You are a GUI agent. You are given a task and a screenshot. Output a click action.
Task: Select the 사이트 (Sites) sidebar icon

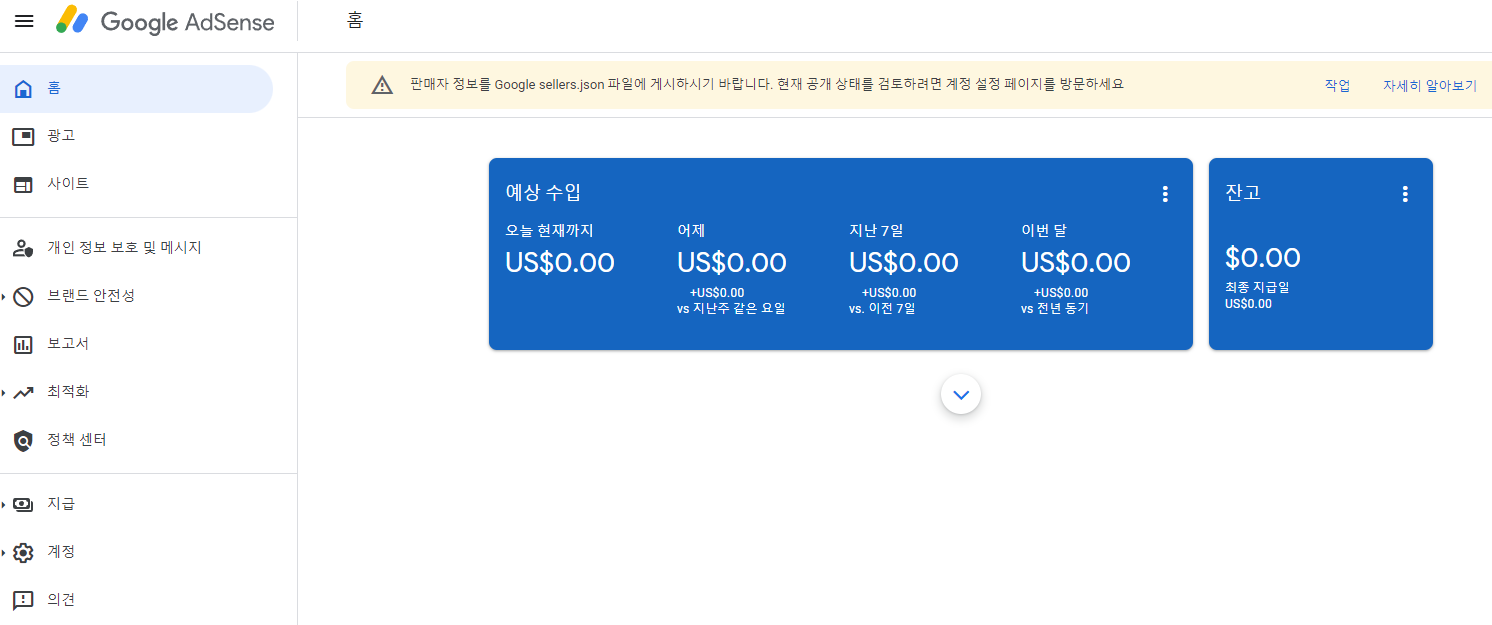tap(23, 184)
